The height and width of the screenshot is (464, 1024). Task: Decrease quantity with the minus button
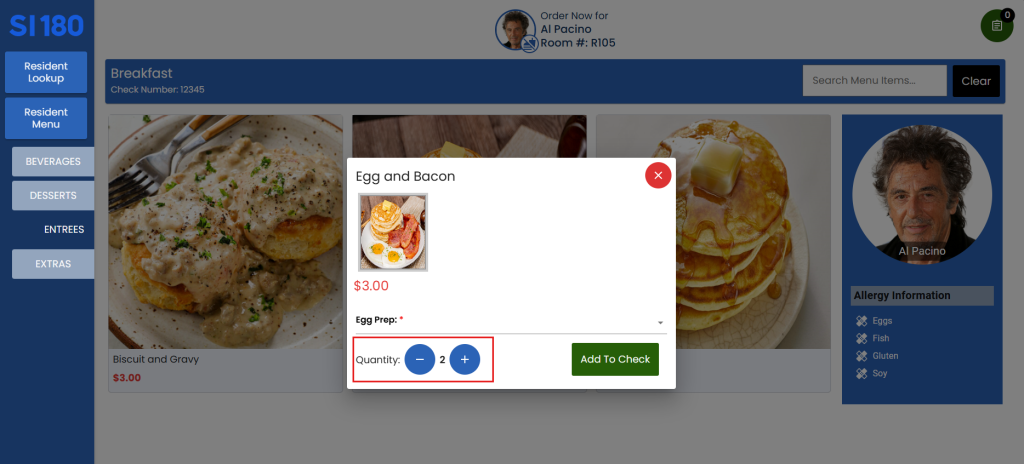pyautogui.click(x=420, y=359)
